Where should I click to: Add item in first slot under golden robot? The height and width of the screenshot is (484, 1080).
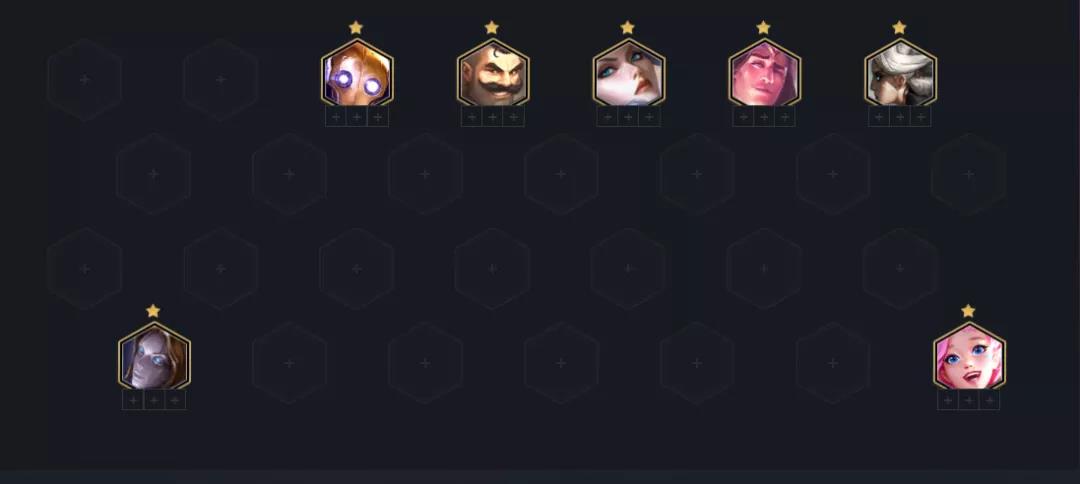(335, 117)
